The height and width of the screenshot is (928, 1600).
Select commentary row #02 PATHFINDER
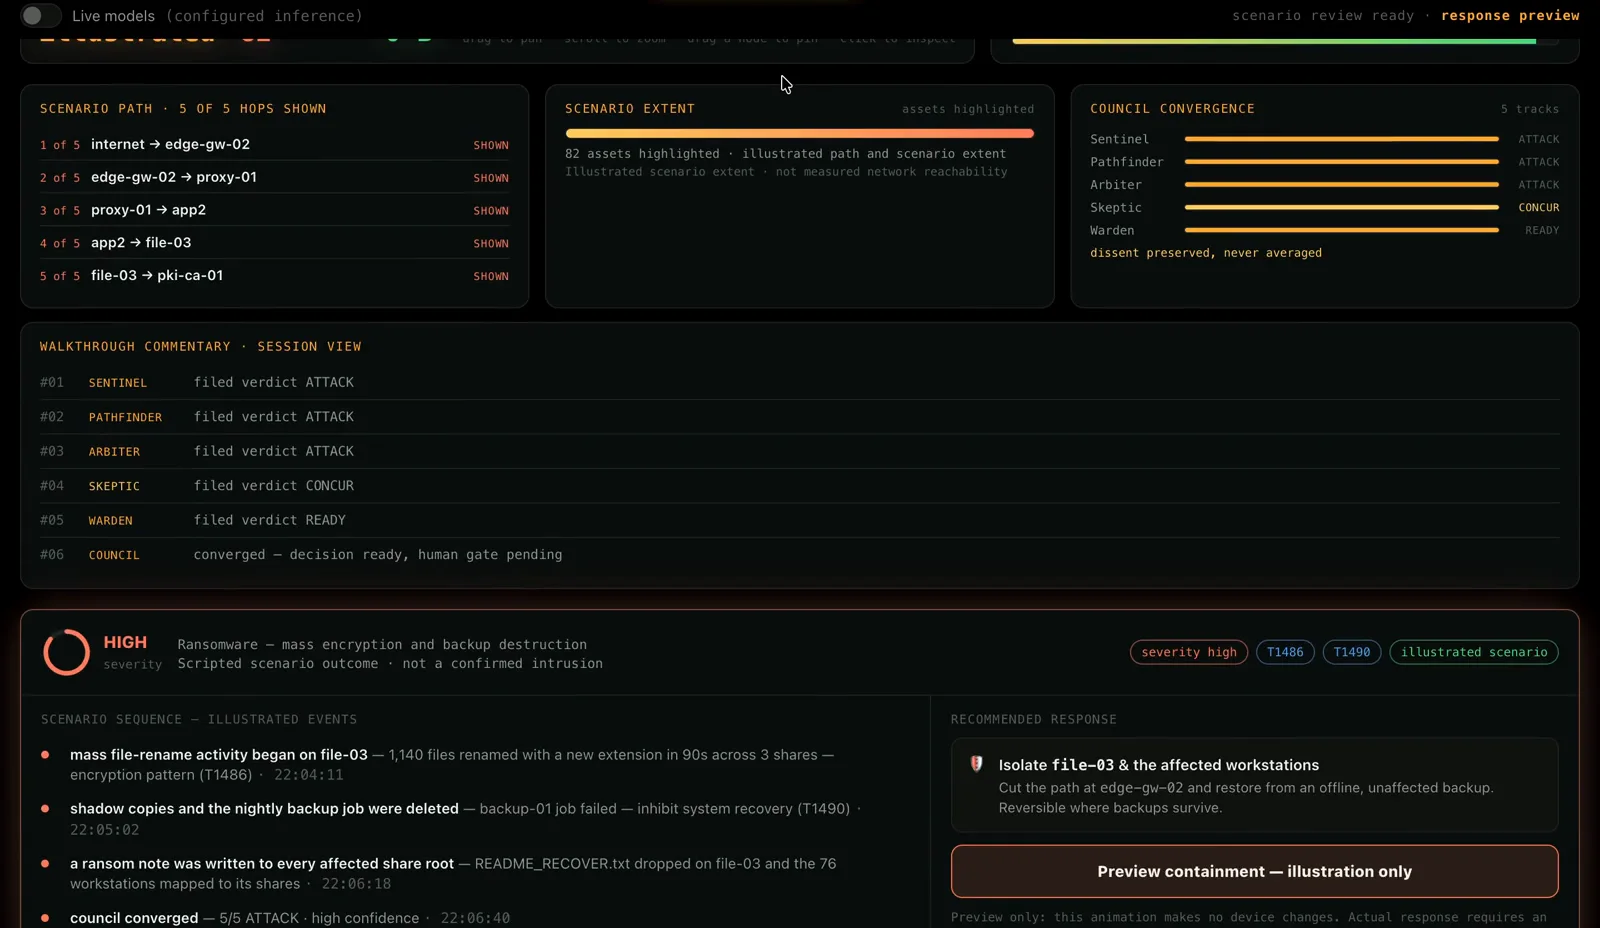point(799,417)
